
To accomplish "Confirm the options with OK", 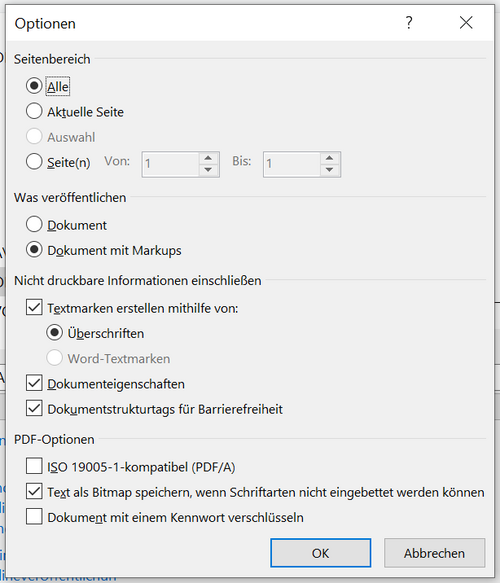I will 320,553.
